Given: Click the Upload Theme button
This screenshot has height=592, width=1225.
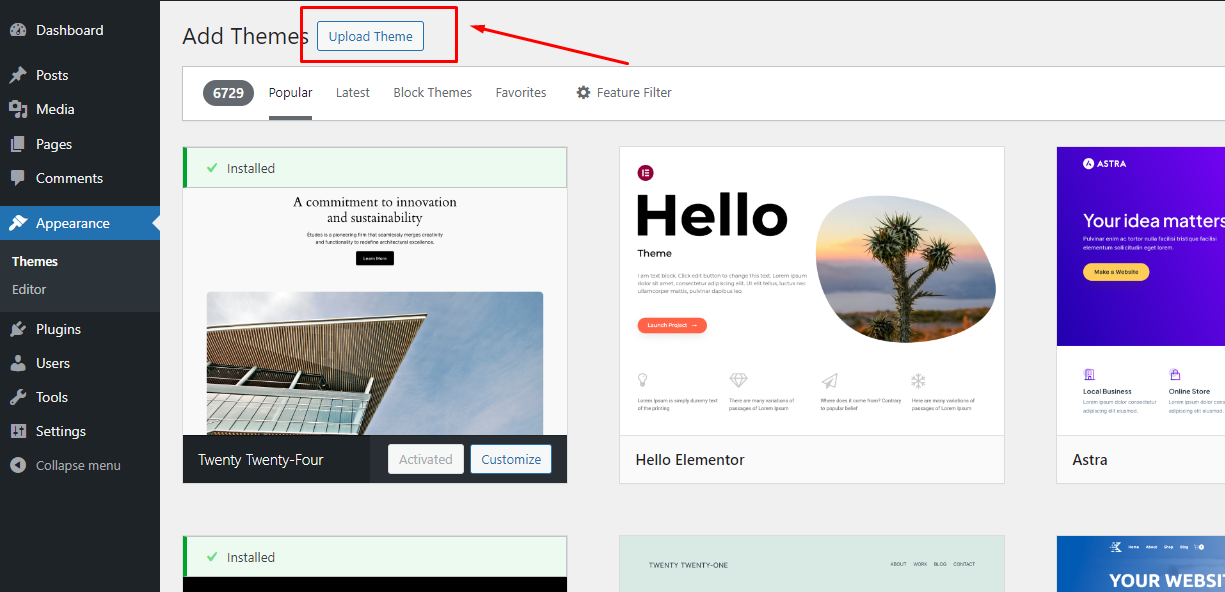Looking at the screenshot, I should click(x=370, y=36).
